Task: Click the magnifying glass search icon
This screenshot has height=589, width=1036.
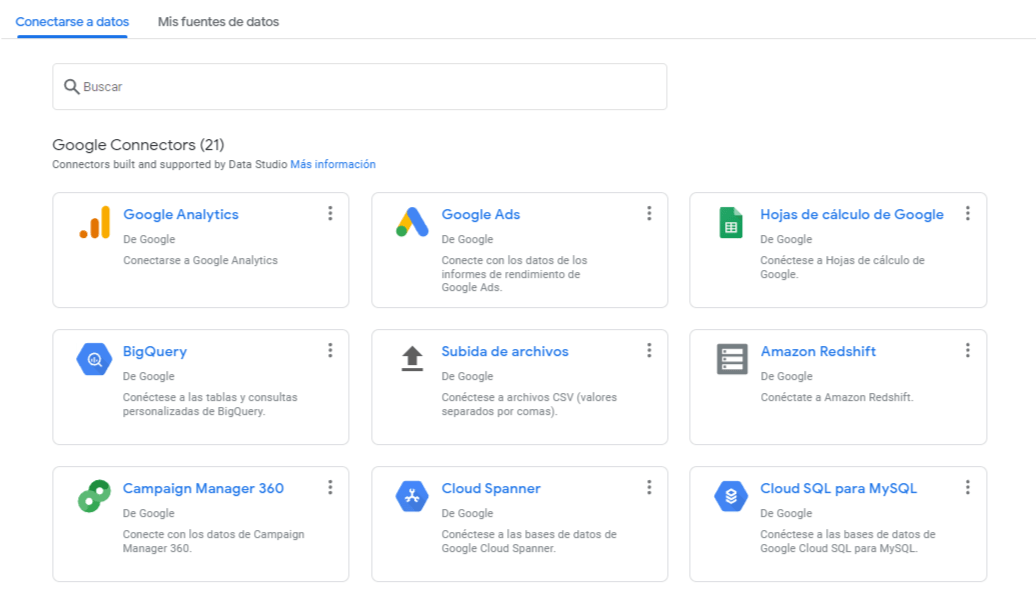Action: [71, 87]
